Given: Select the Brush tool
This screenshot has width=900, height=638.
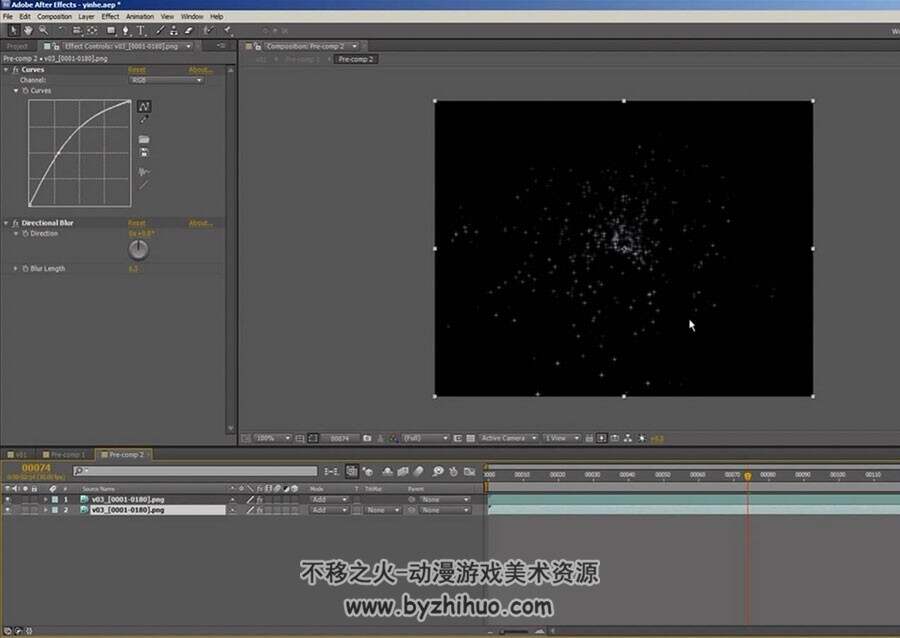Looking at the screenshot, I should 160,30.
